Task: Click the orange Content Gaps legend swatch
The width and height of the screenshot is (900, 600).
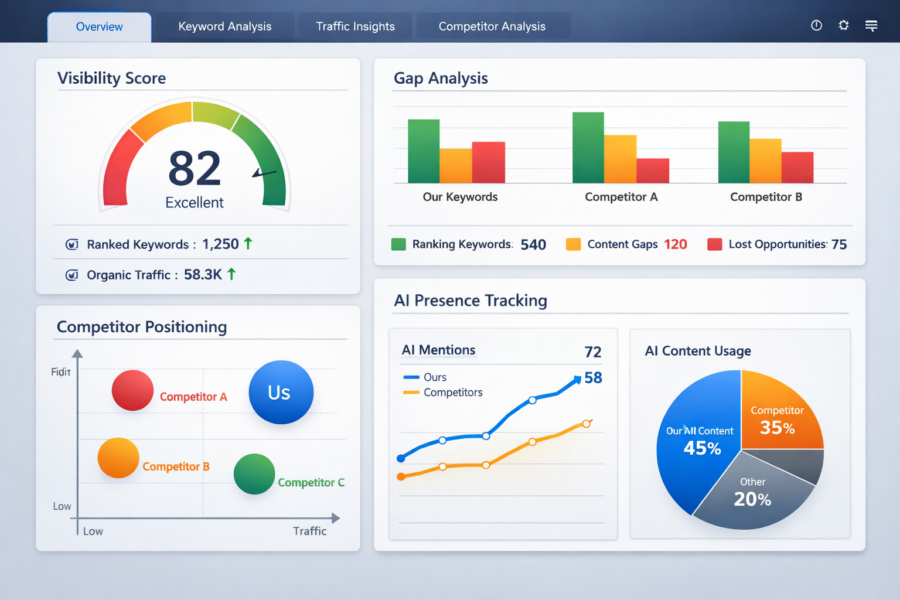Action: [573, 245]
